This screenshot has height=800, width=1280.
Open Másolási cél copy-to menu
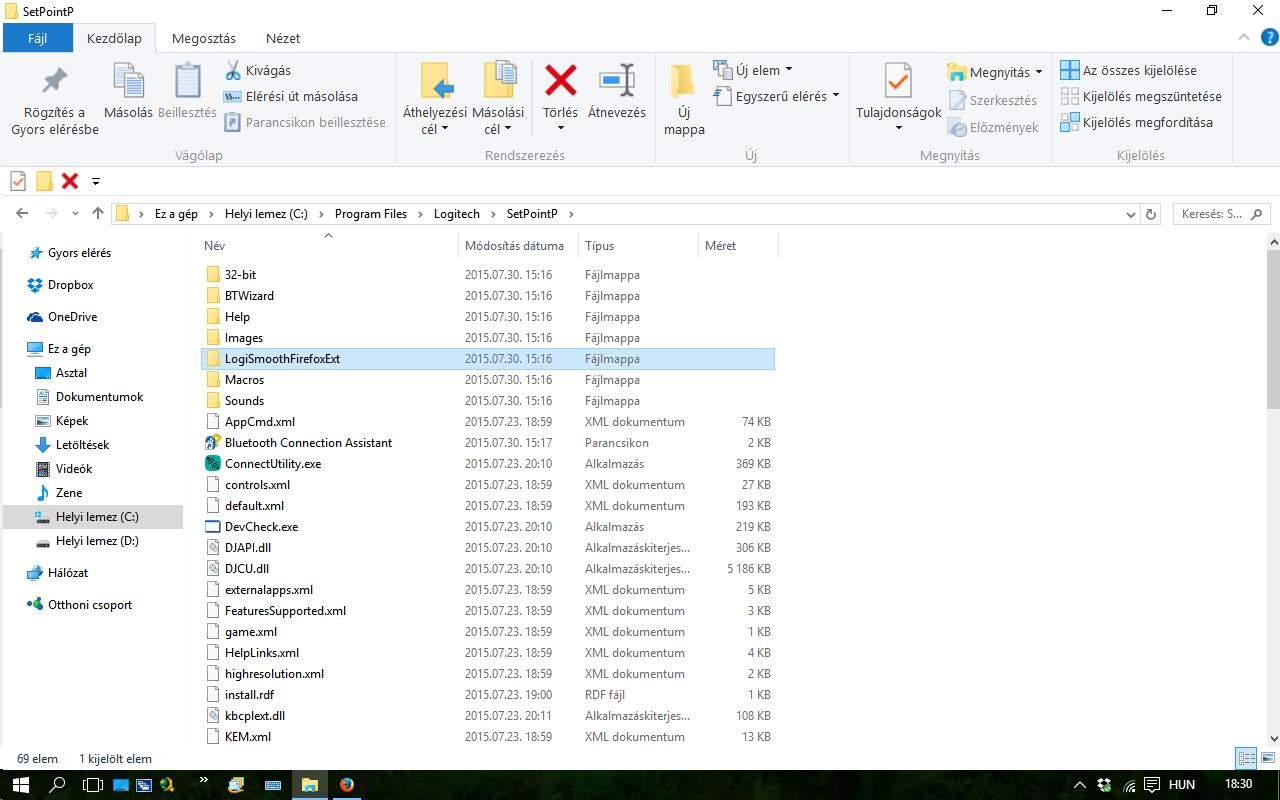pyautogui.click(x=498, y=100)
